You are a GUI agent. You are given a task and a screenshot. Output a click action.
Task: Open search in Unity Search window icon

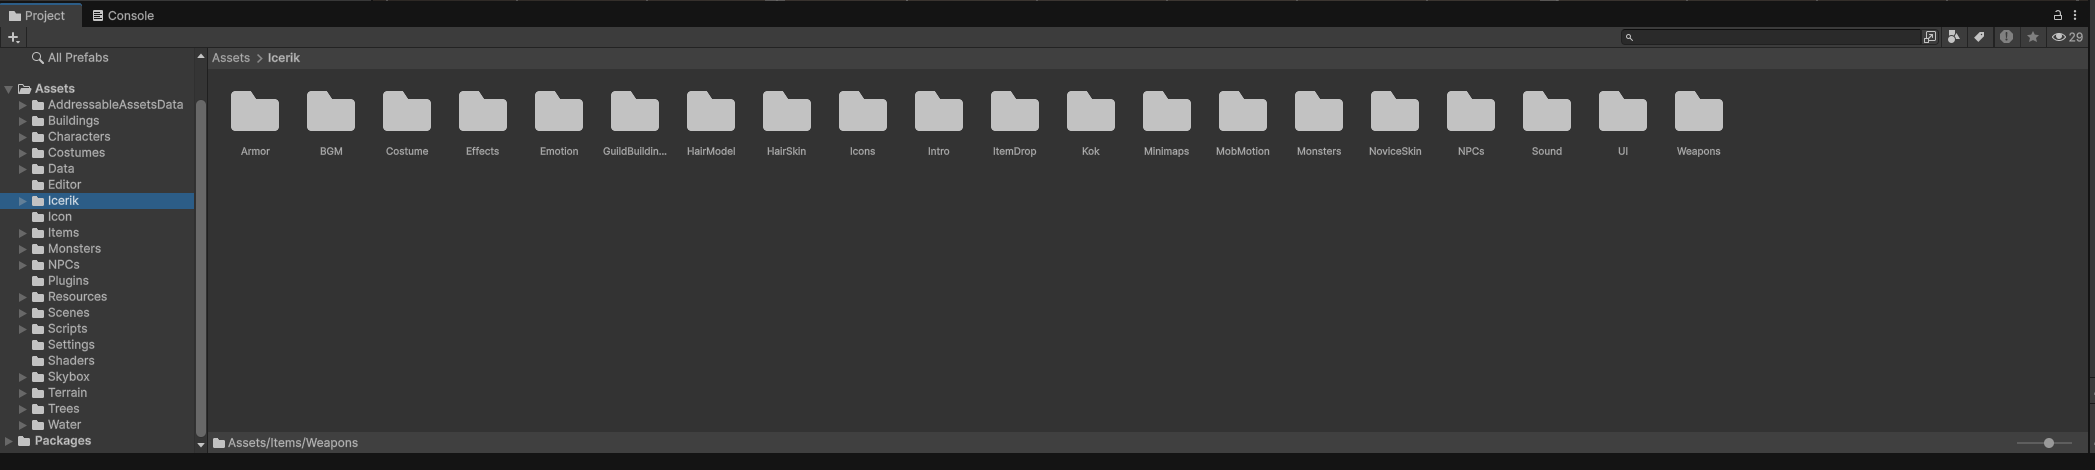(1930, 37)
